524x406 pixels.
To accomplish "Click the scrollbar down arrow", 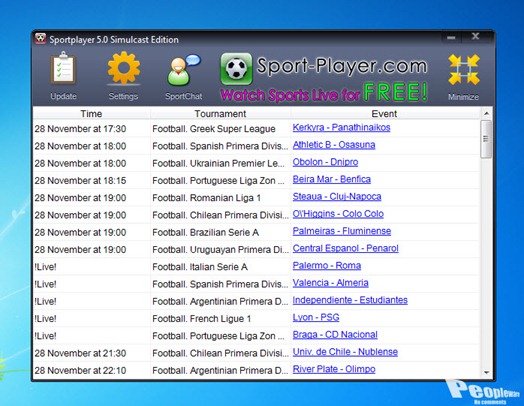I will [x=486, y=372].
